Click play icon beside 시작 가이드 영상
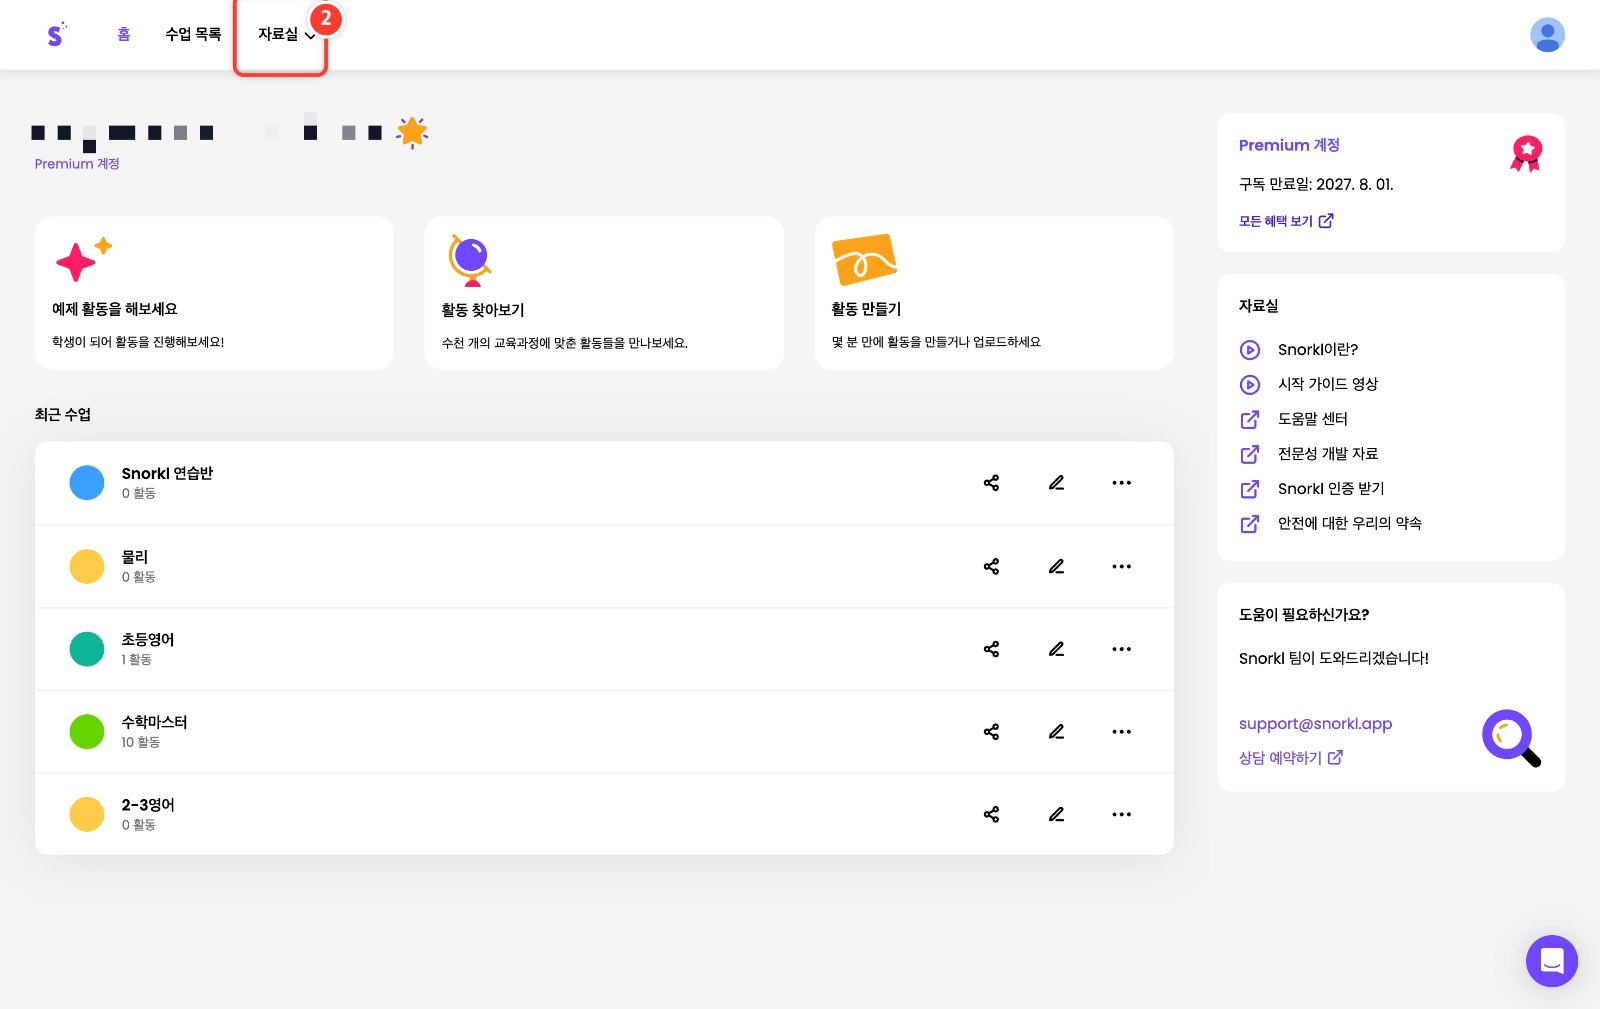This screenshot has height=1009, width=1600. 1250,384
